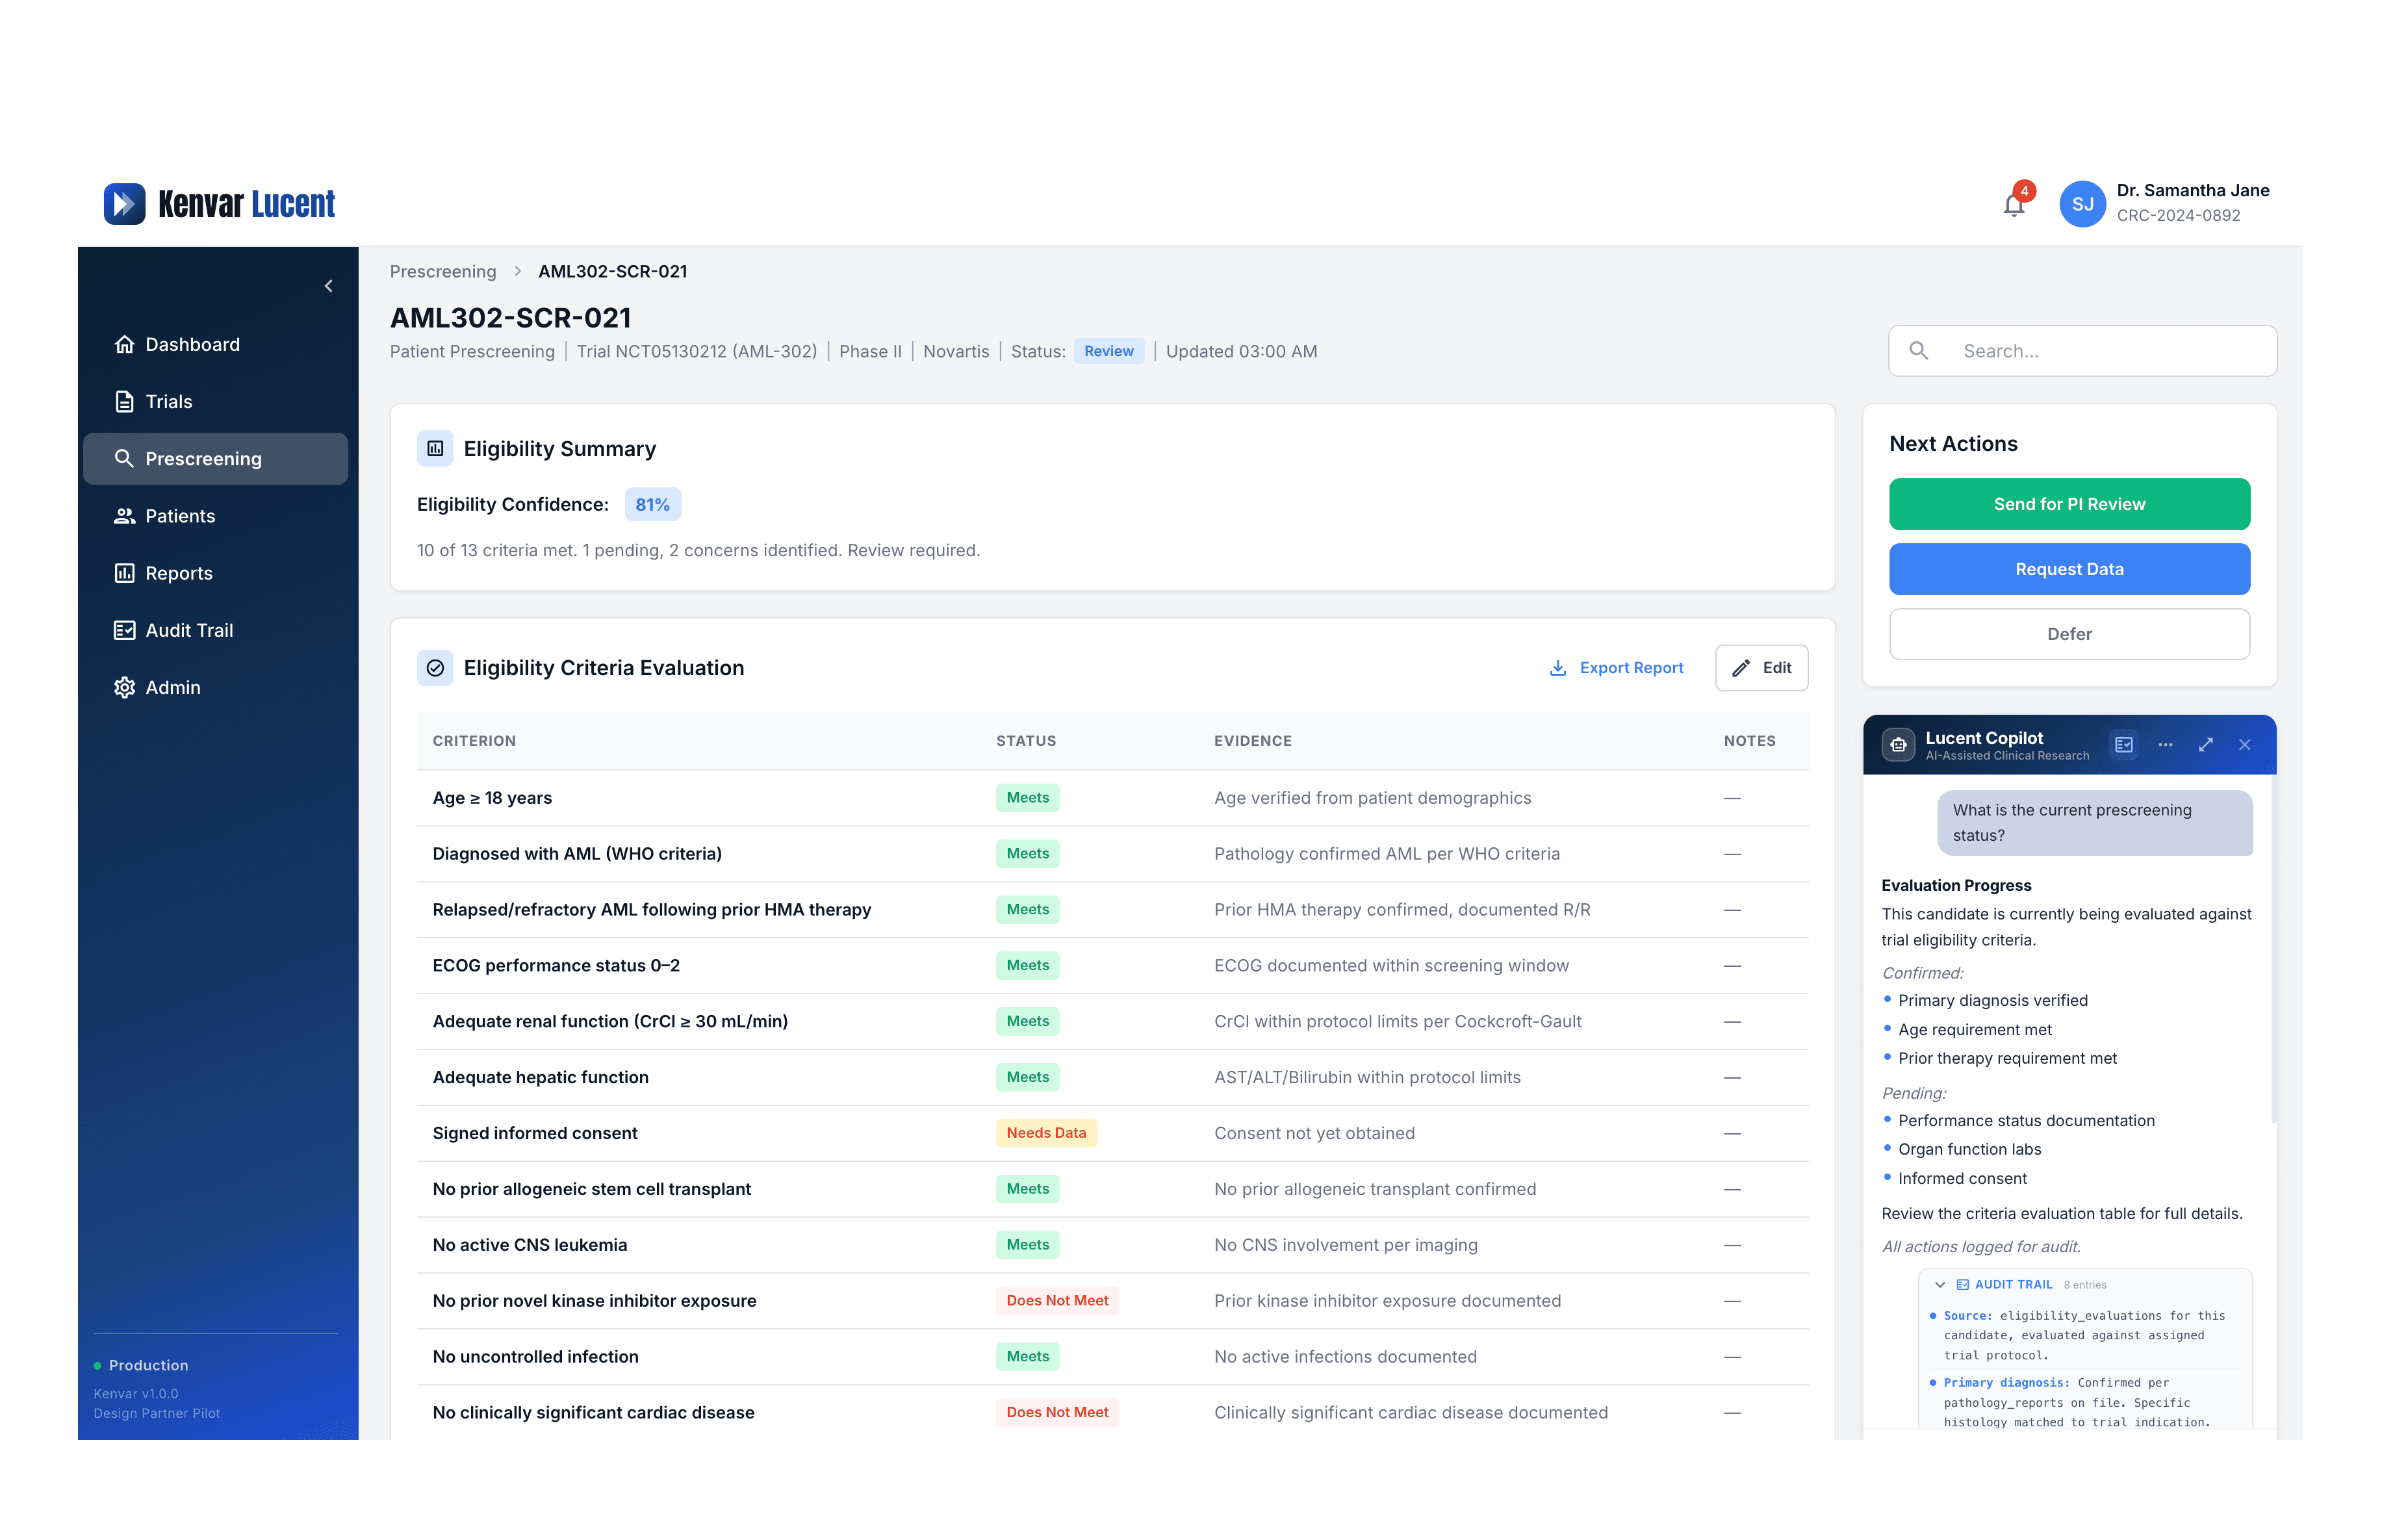Click evidence 'Consent not yet obtained'
The image size is (2382, 1540).
coord(1314,1133)
